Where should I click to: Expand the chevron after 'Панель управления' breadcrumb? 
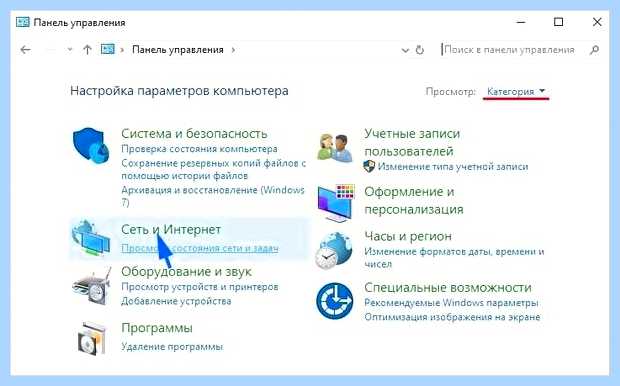[233, 50]
